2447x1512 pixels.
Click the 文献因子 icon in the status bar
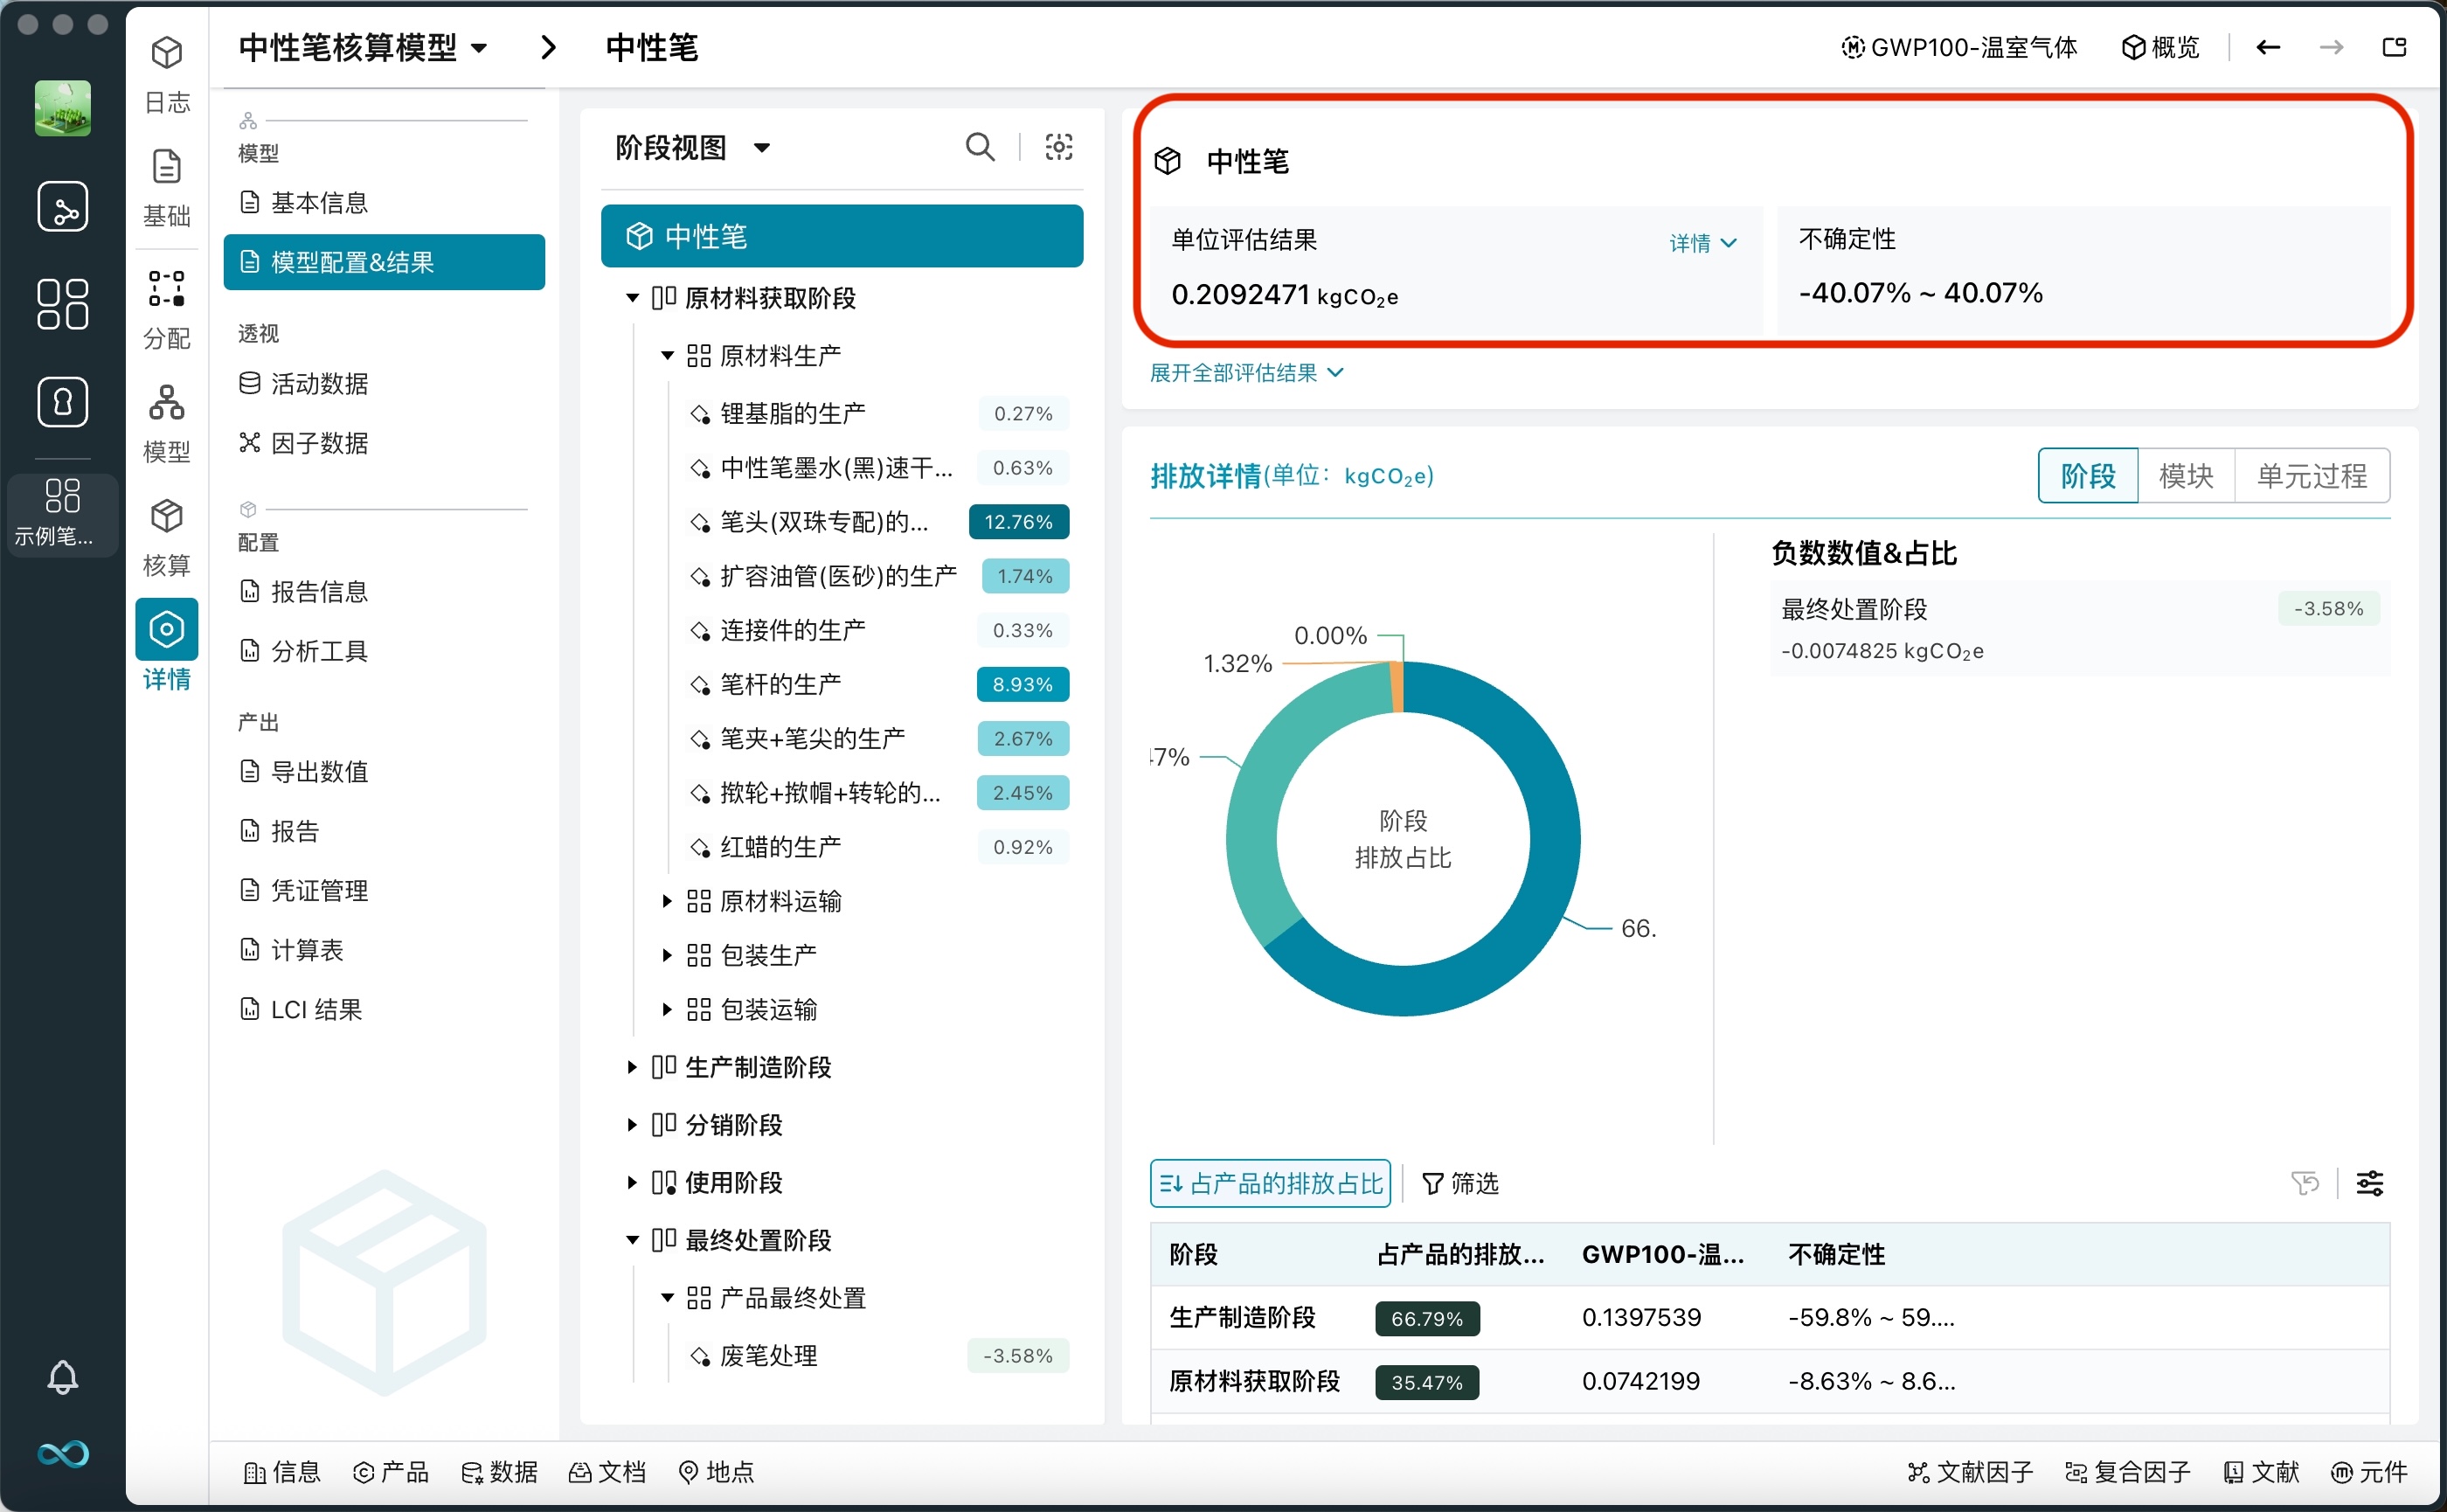pos(1967,1472)
